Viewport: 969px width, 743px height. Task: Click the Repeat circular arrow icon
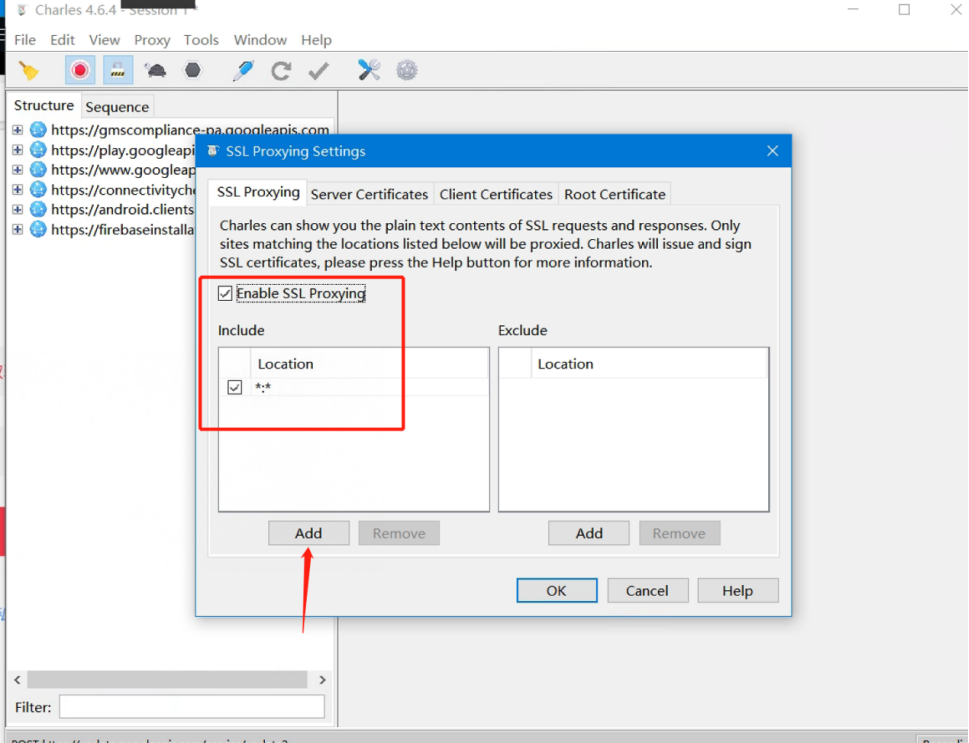tap(281, 70)
